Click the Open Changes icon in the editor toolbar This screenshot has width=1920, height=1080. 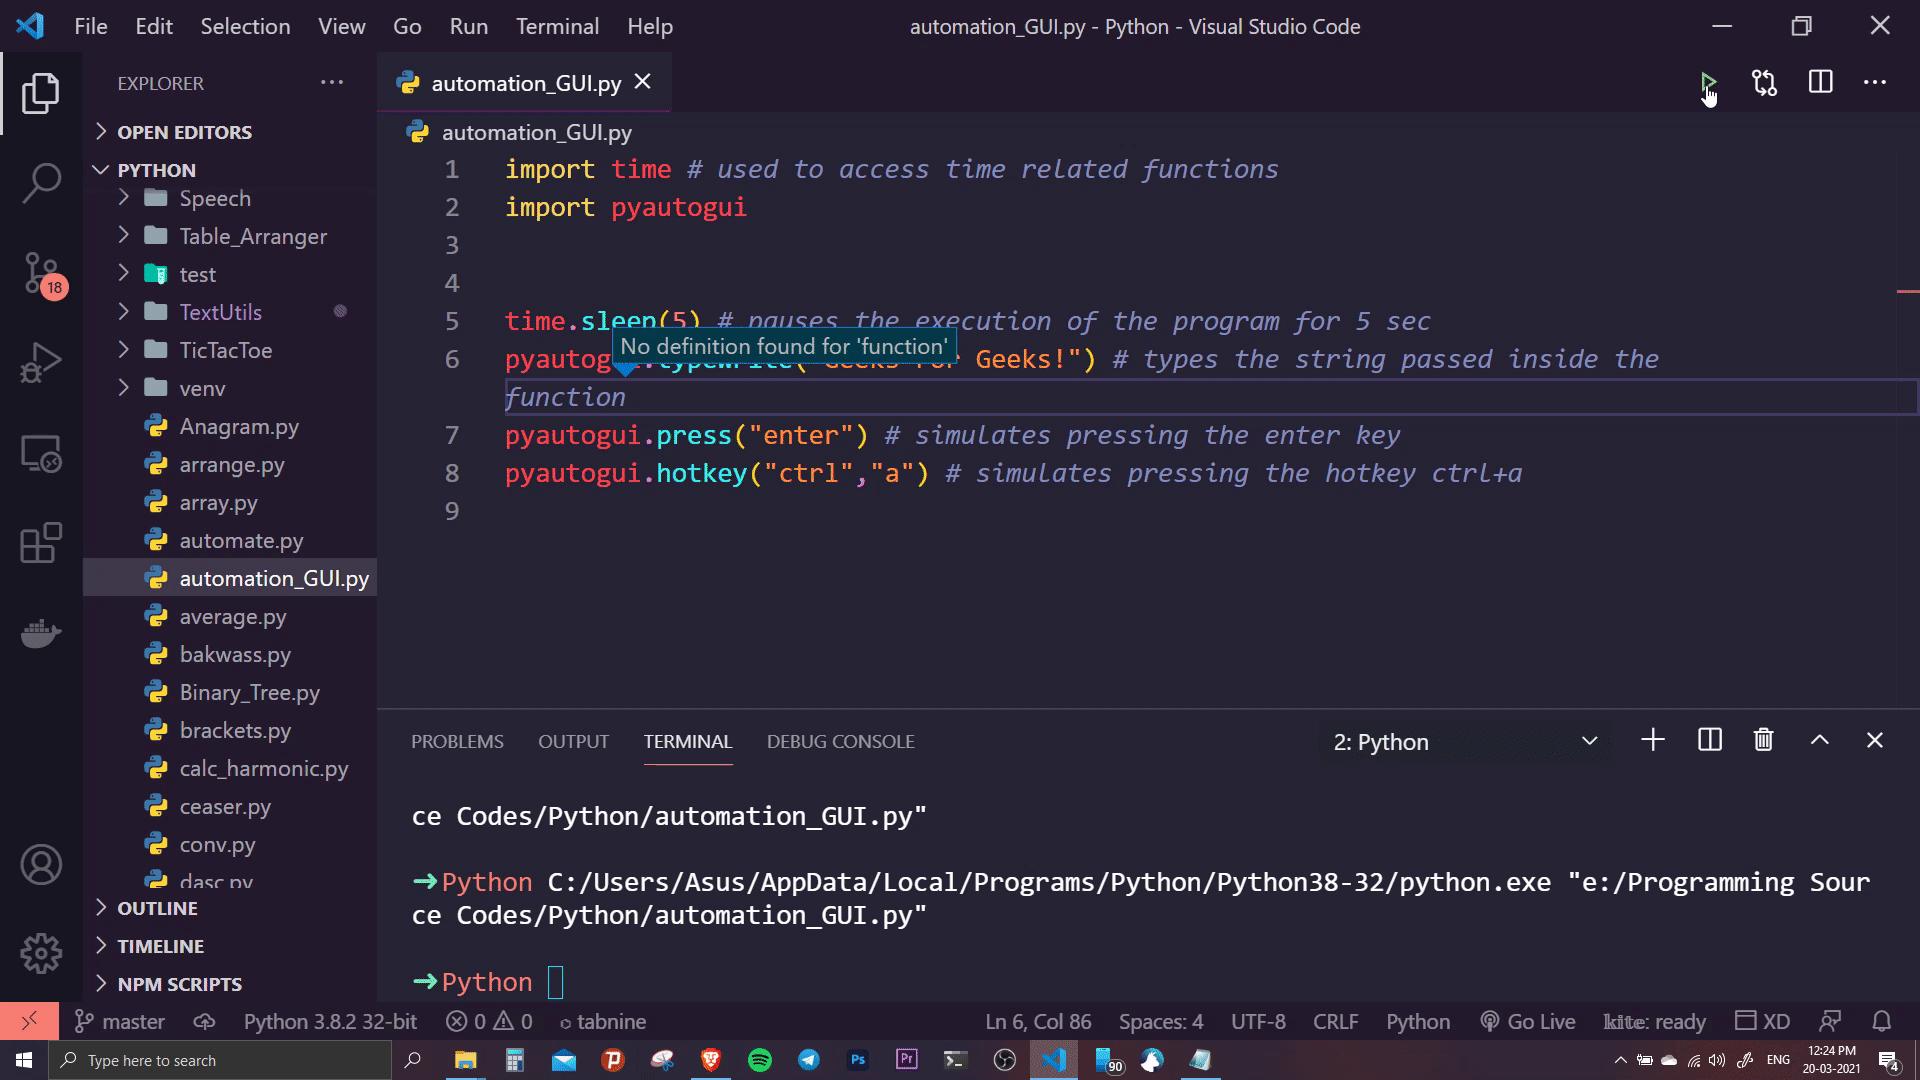1764,83
